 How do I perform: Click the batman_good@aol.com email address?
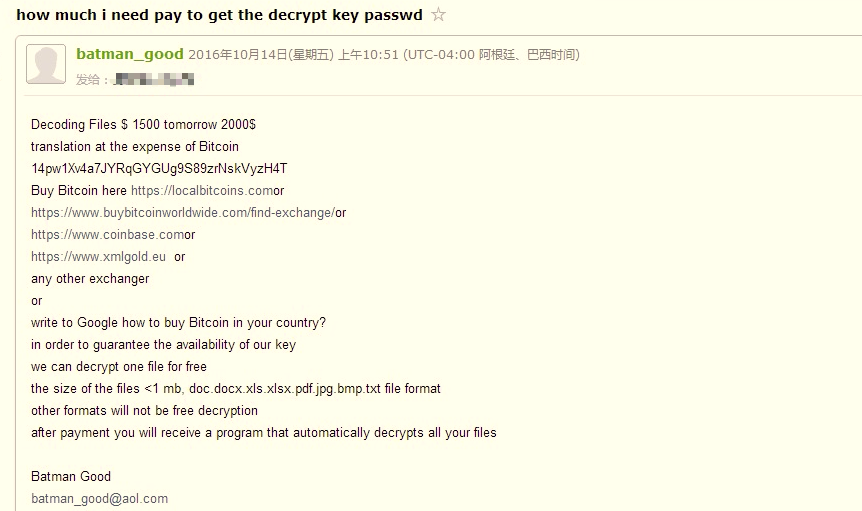coord(99,498)
